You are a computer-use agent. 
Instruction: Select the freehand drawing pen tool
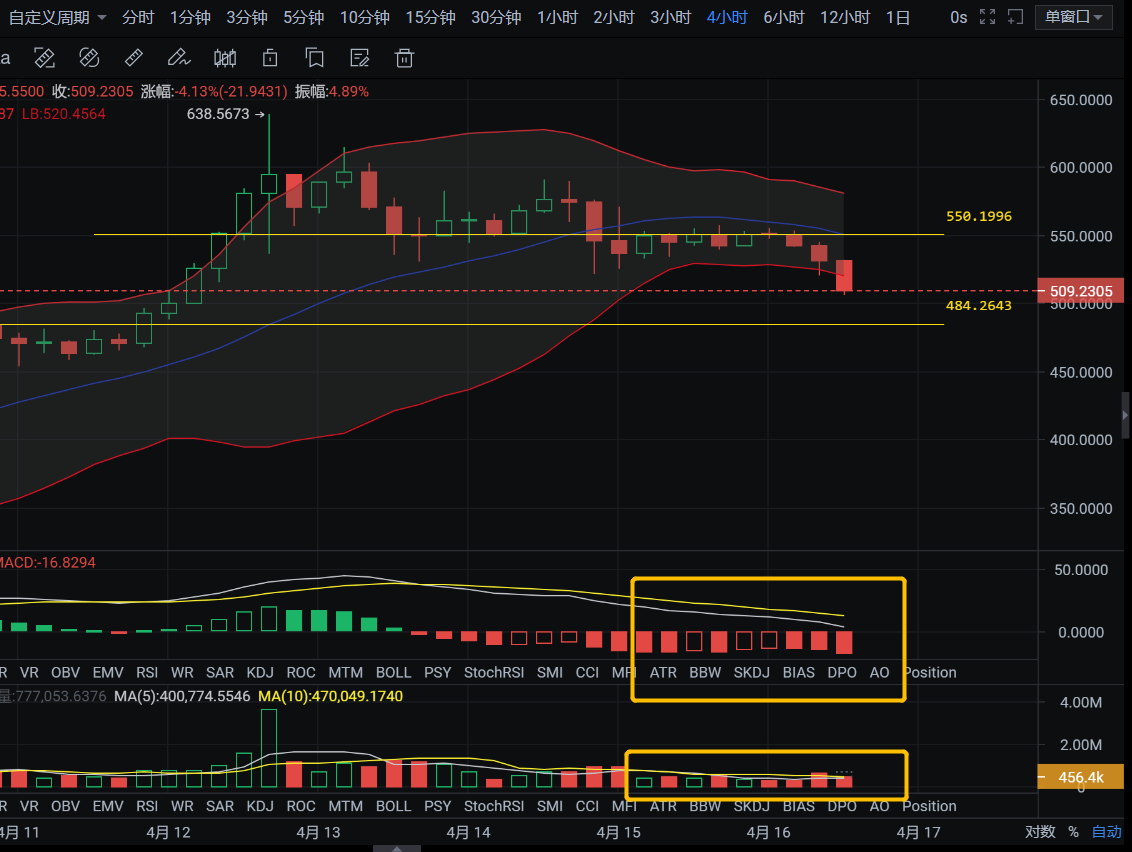pyautogui.click(x=178, y=58)
